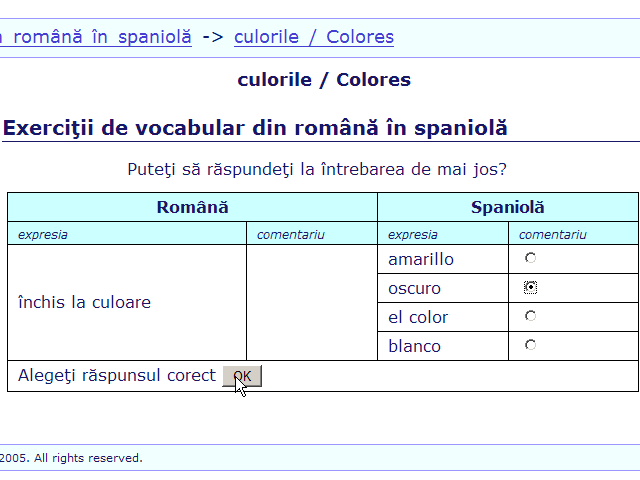Click the OK button to submit answer
Screen dimensions: 640x480
(x=242, y=376)
